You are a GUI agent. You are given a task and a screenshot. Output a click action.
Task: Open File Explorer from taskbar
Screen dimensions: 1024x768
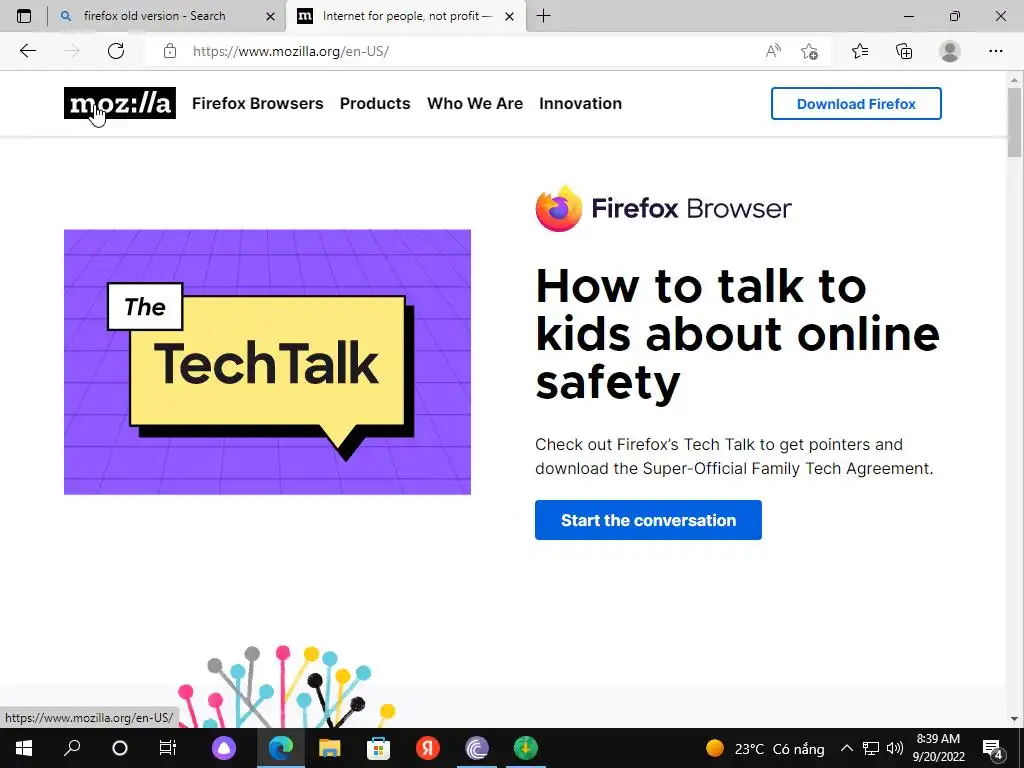pos(330,748)
